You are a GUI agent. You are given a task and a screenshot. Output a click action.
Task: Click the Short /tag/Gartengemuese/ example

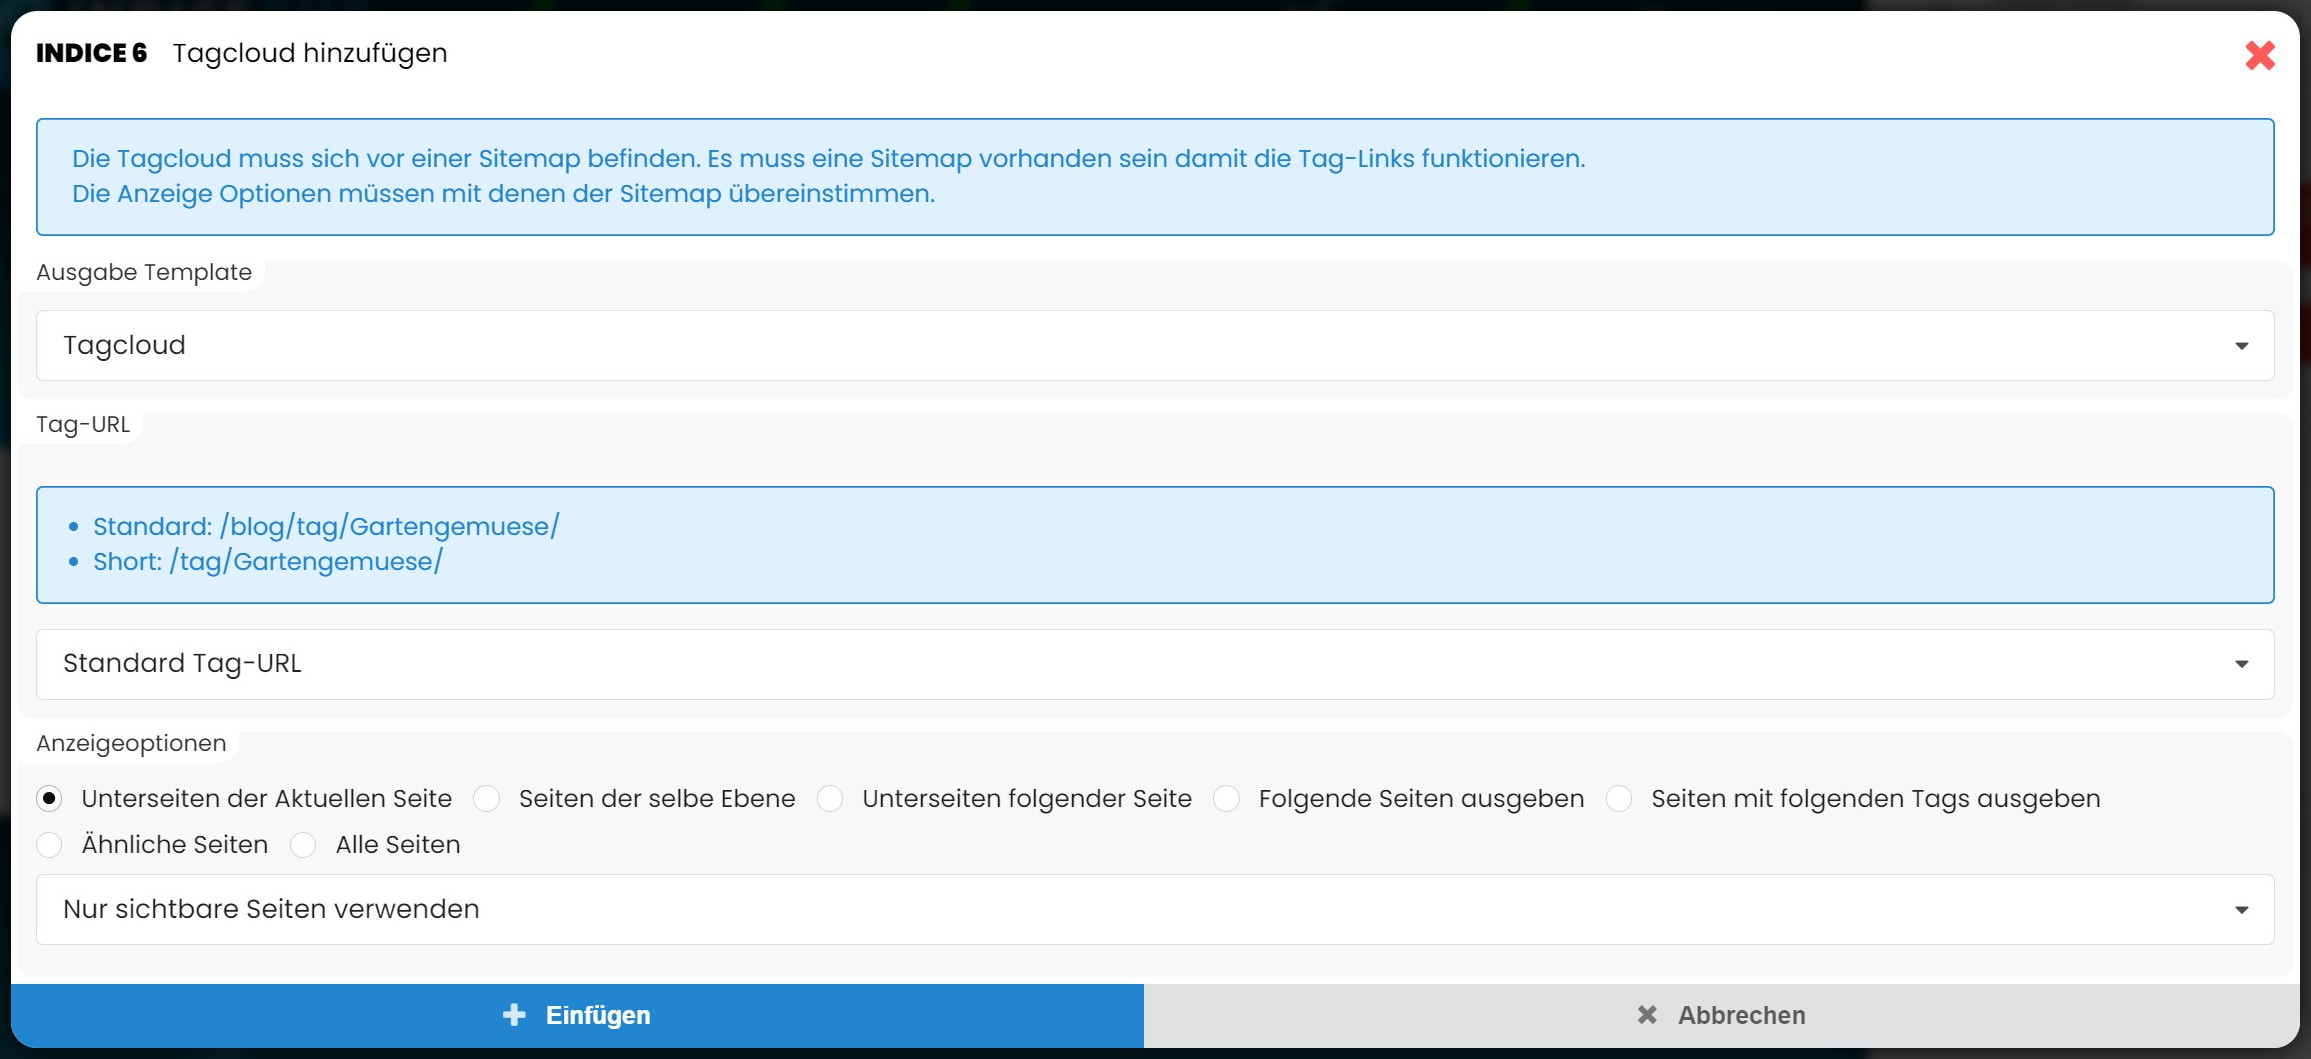coord(268,561)
